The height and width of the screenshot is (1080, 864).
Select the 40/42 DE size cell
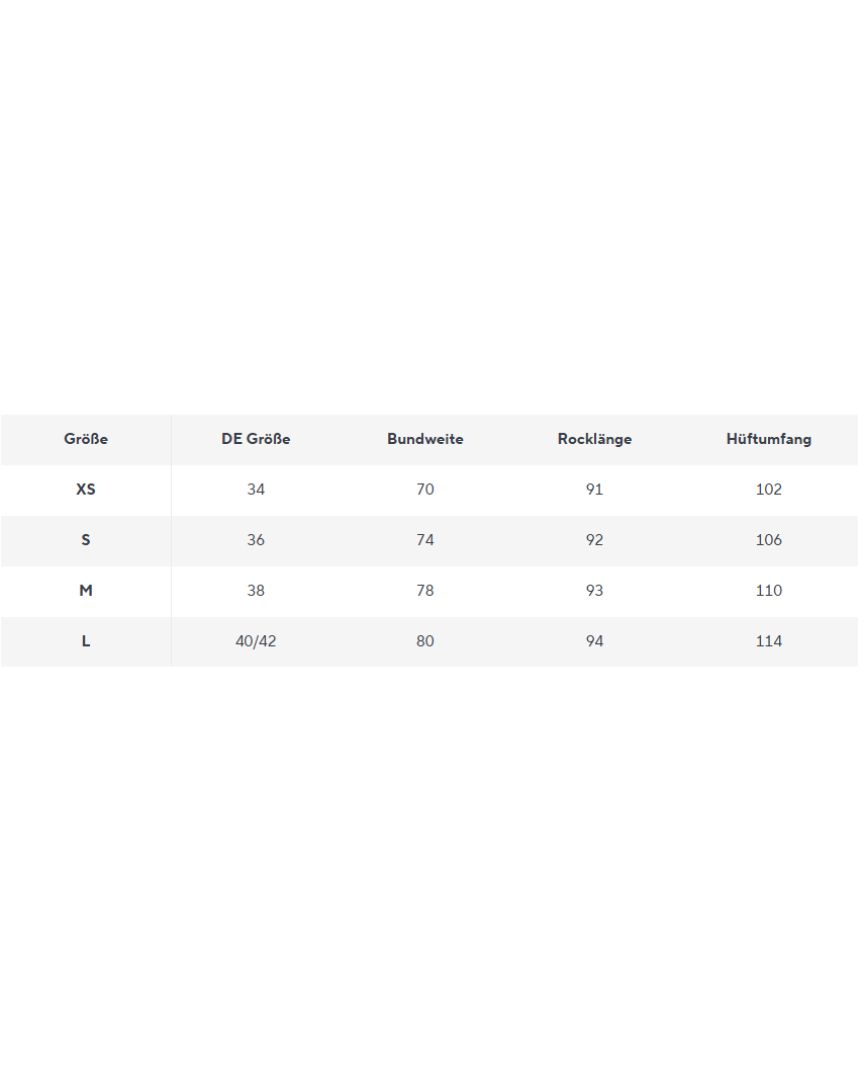pos(256,641)
